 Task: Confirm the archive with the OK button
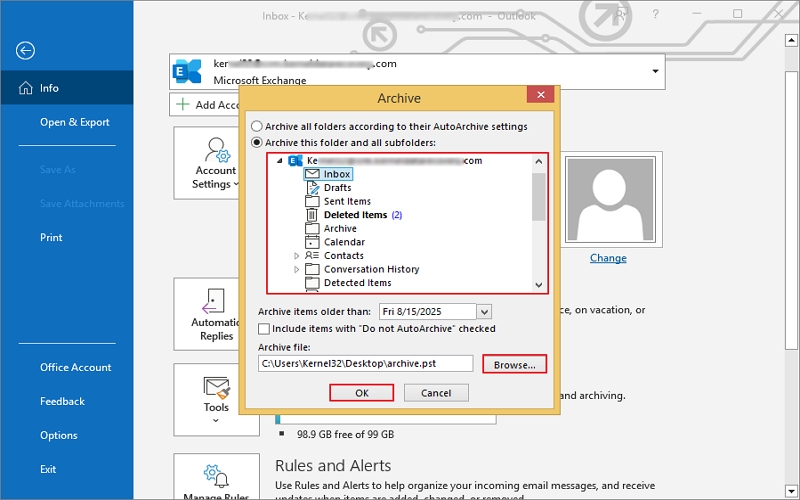[x=362, y=393]
